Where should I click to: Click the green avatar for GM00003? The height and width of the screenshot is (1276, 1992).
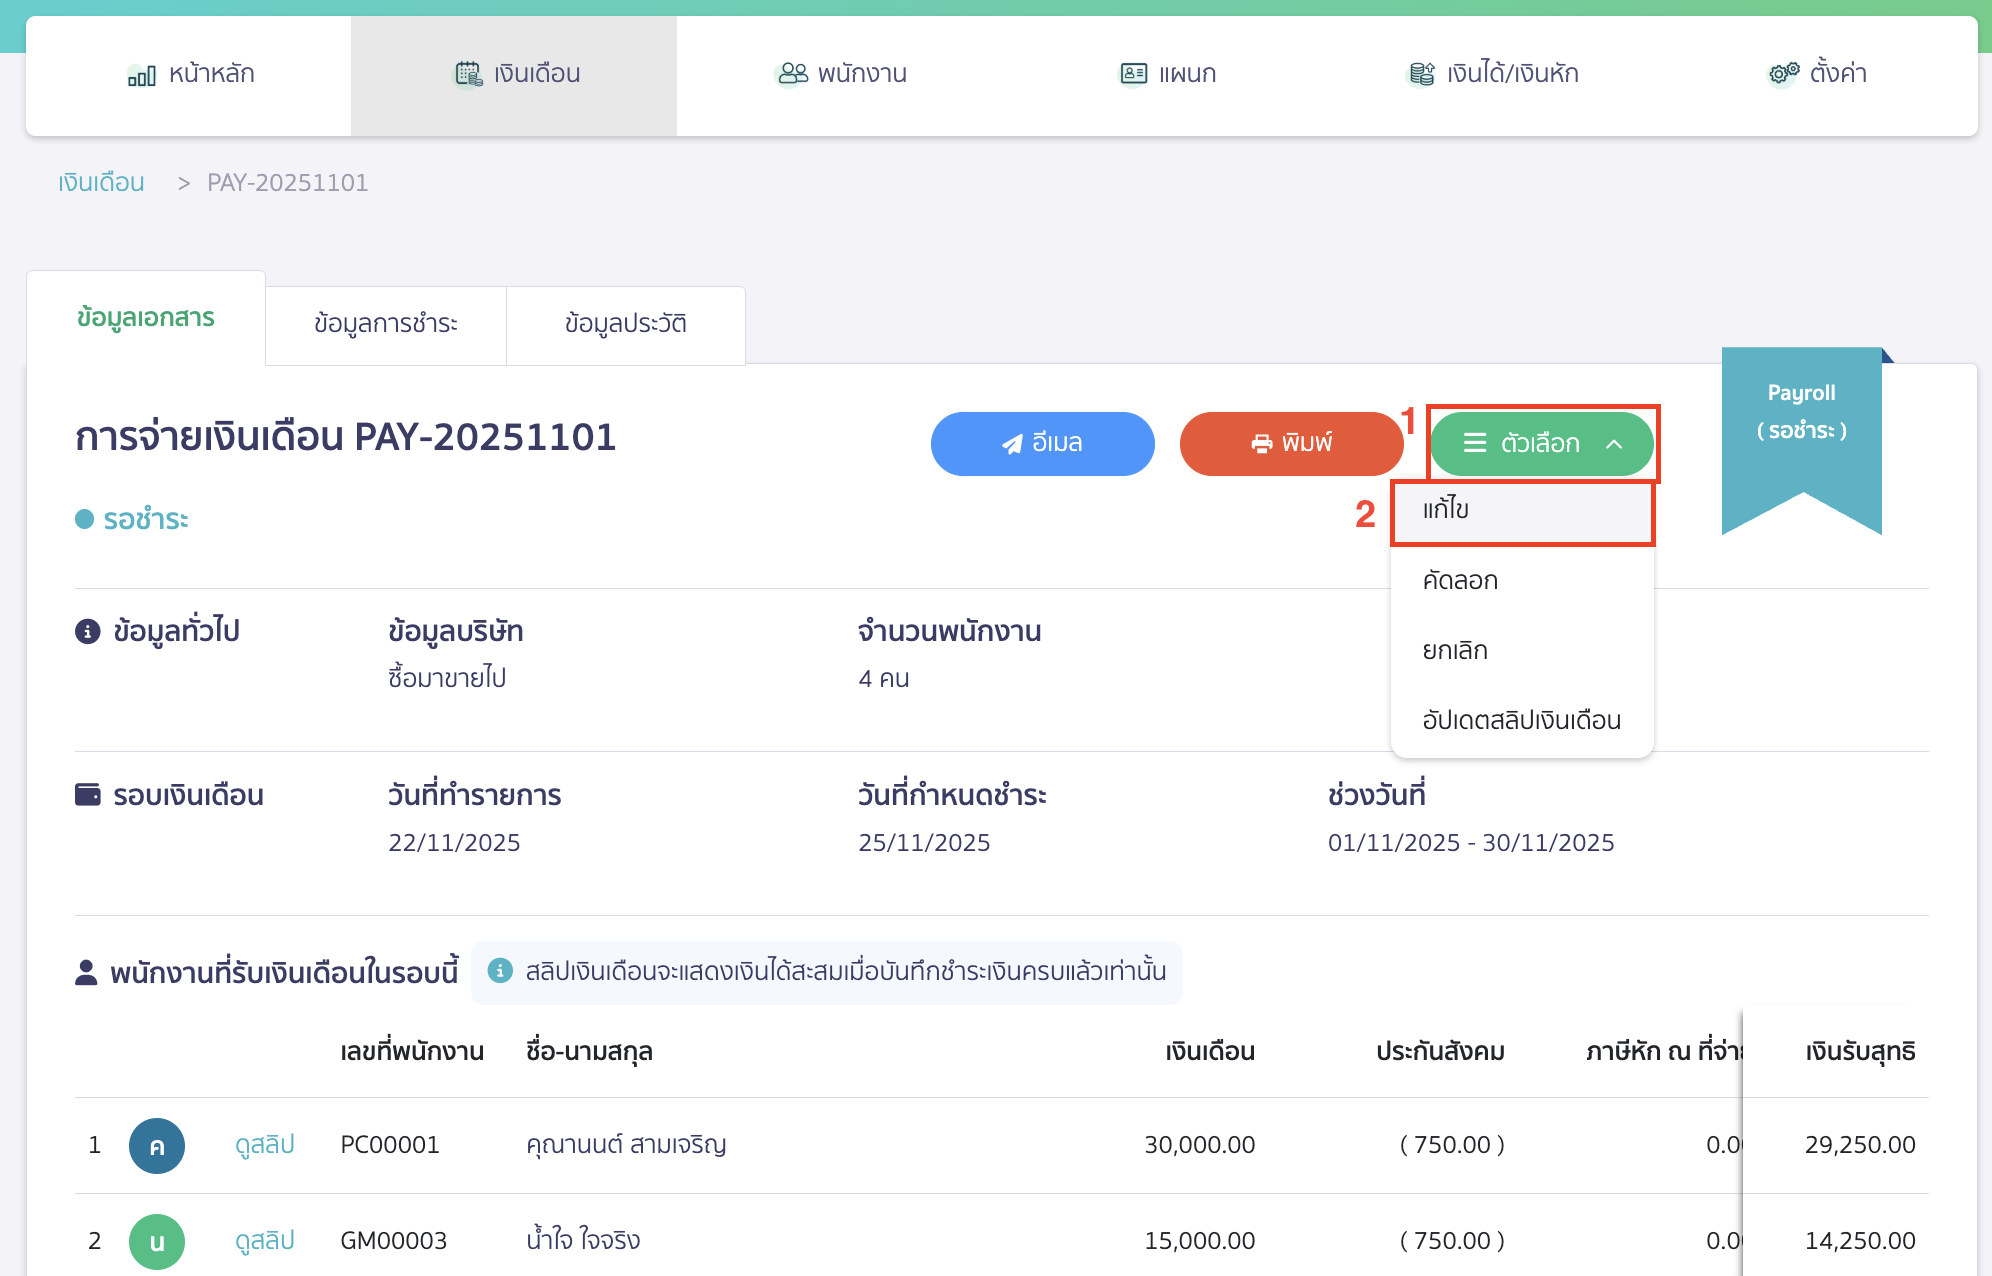click(x=157, y=1242)
